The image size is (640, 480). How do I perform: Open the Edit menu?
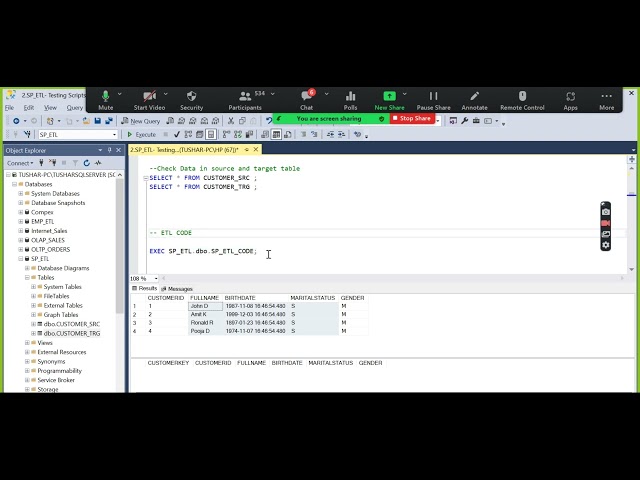(29, 108)
